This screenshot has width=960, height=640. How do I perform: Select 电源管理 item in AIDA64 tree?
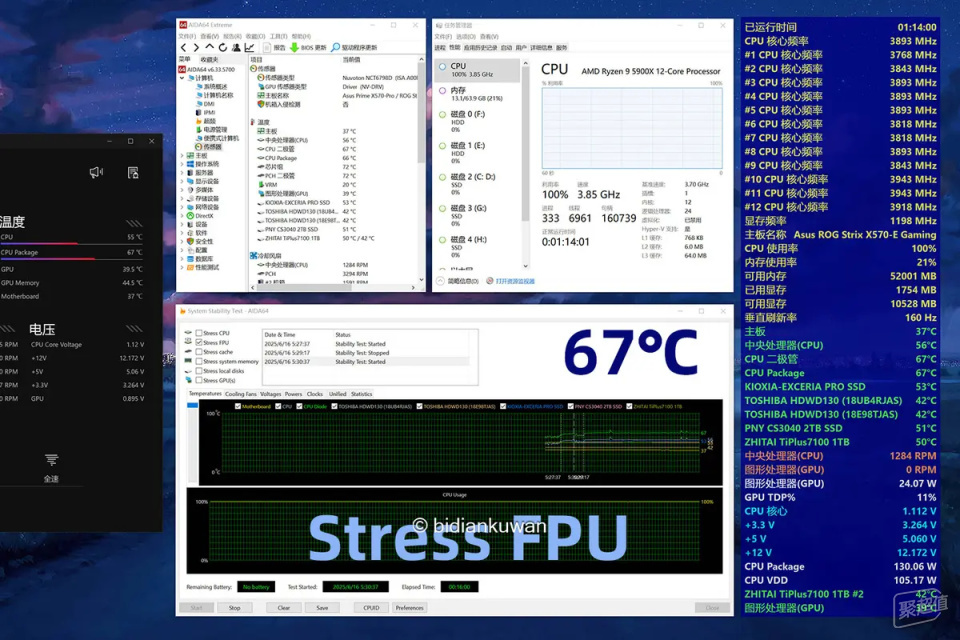(x=211, y=130)
